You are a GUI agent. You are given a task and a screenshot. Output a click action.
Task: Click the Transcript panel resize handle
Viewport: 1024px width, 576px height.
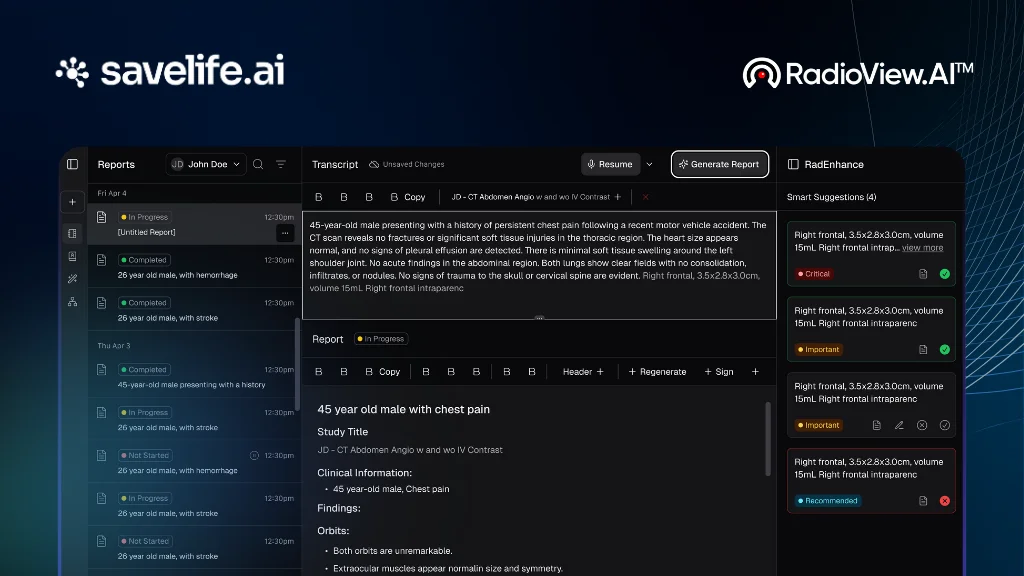point(539,319)
